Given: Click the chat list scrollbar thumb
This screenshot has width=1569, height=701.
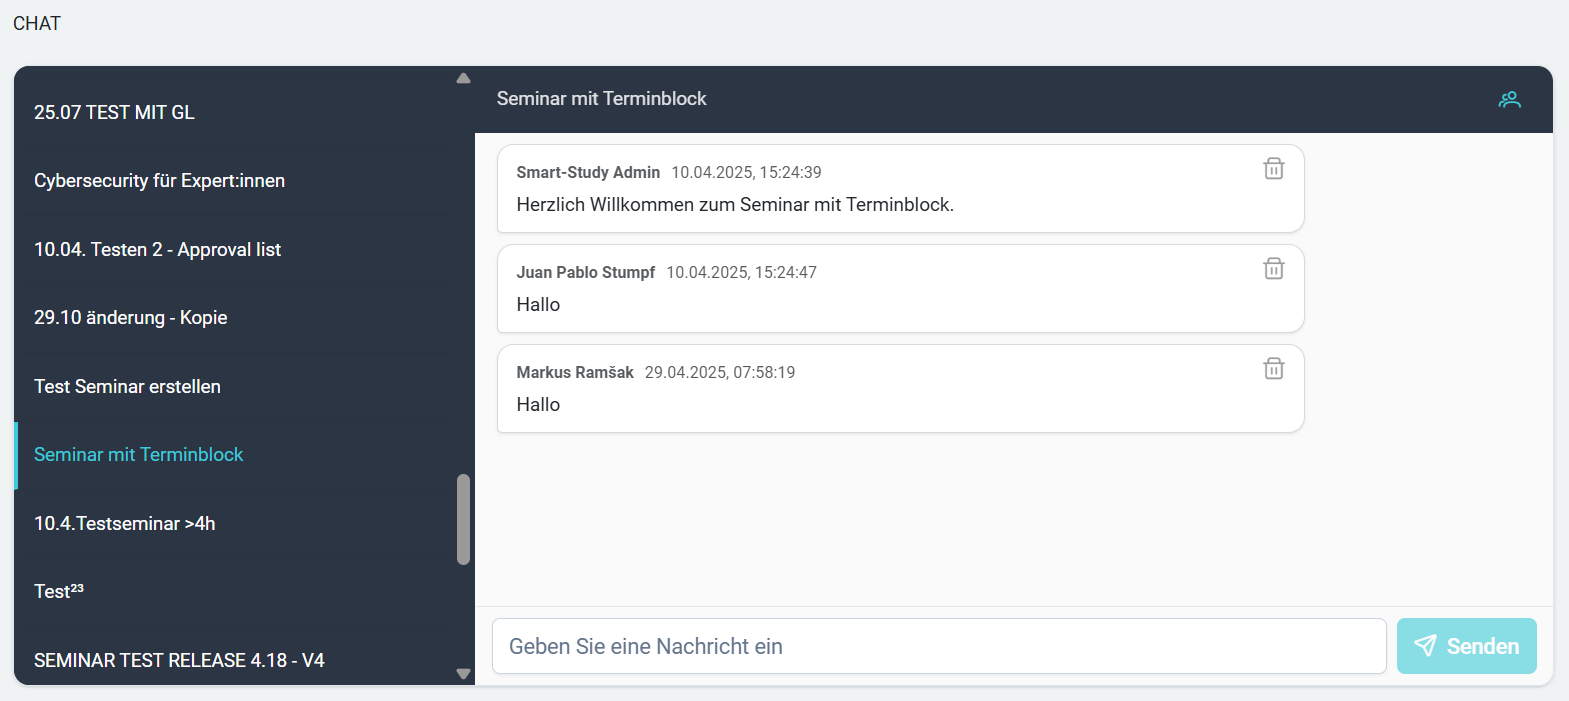Looking at the screenshot, I should click(x=463, y=520).
